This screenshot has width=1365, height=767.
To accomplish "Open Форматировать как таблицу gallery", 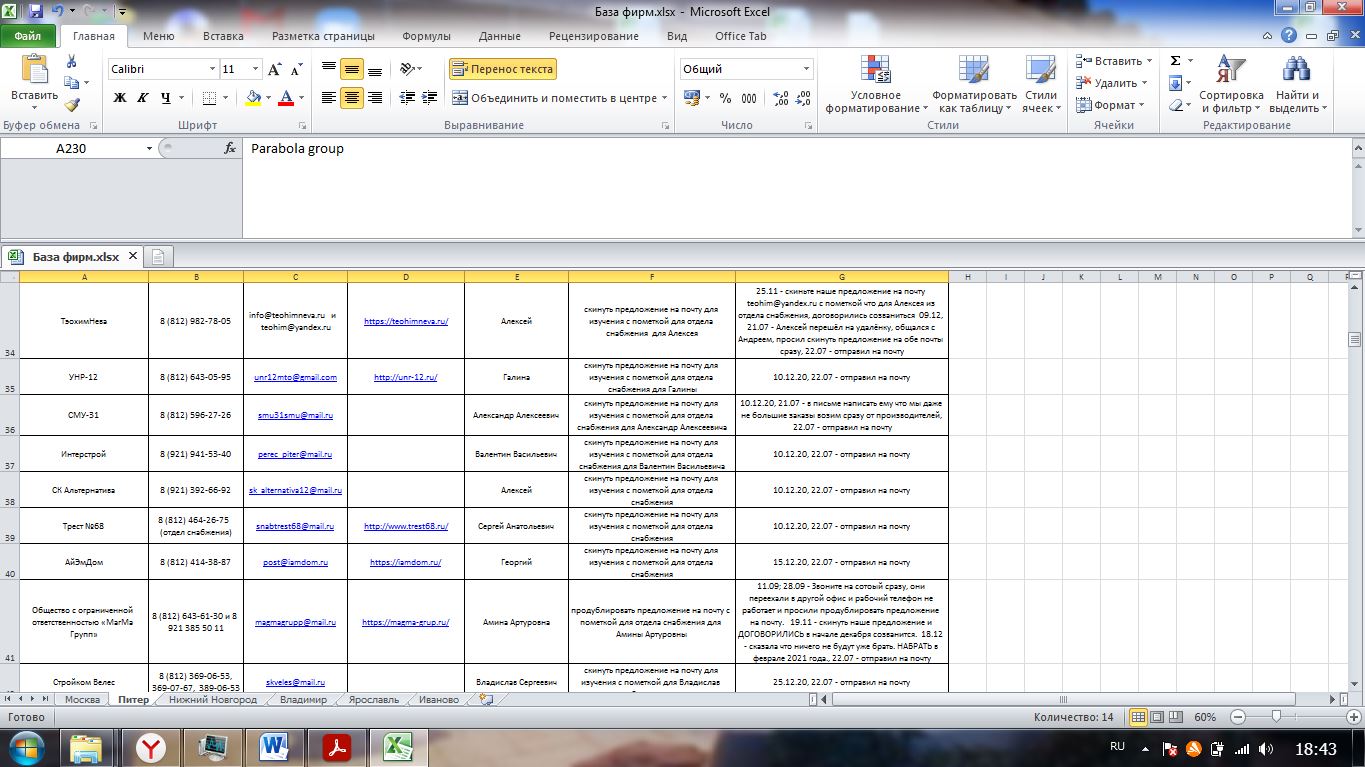I will point(974,84).
